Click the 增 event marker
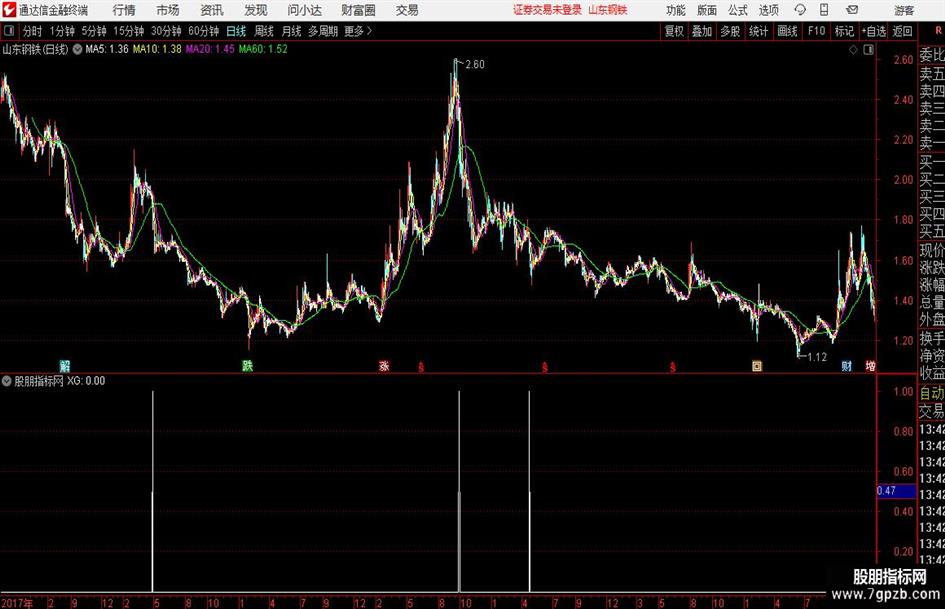 coord(870,365)
